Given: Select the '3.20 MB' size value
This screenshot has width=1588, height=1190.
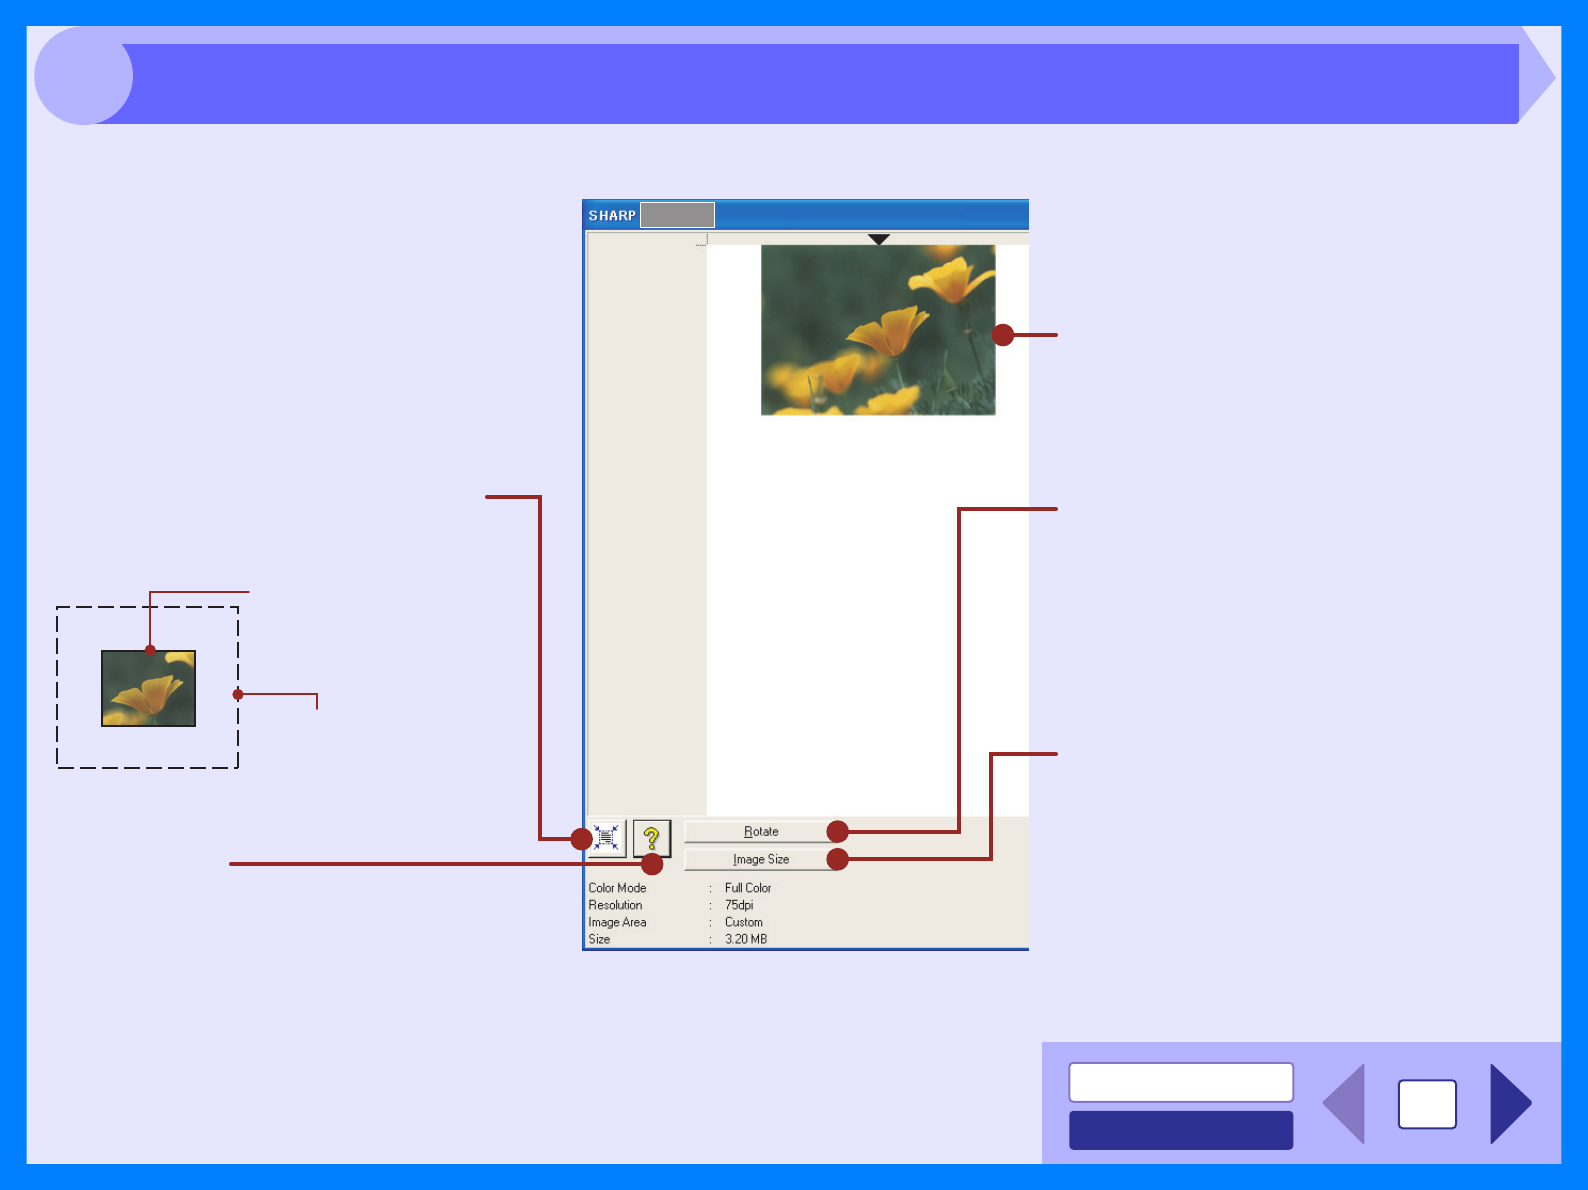Looking at the screenshot, I should [x=746, y=939].
